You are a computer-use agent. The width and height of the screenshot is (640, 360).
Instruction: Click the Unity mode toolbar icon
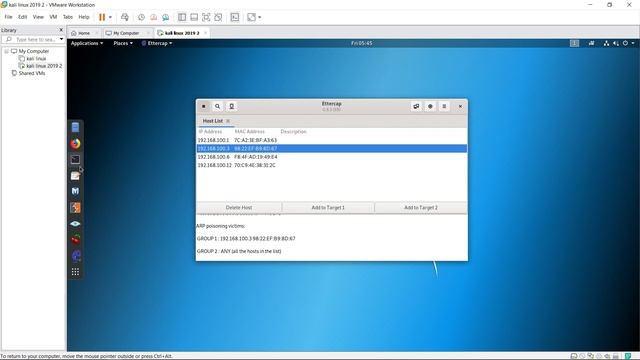tap(218, 17)
